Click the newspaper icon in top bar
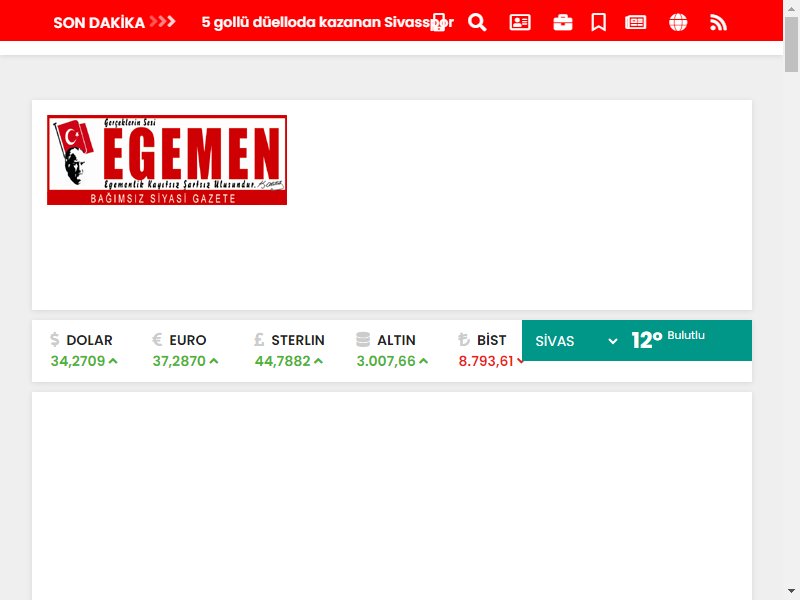800x600 pixels. pos(636,22)
